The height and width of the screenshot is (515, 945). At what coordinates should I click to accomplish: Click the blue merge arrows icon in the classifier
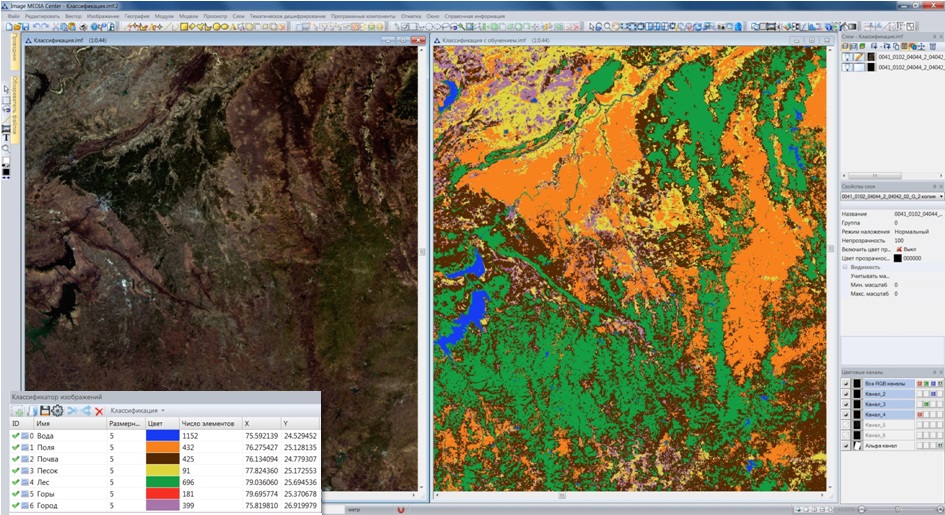[72, 411]
